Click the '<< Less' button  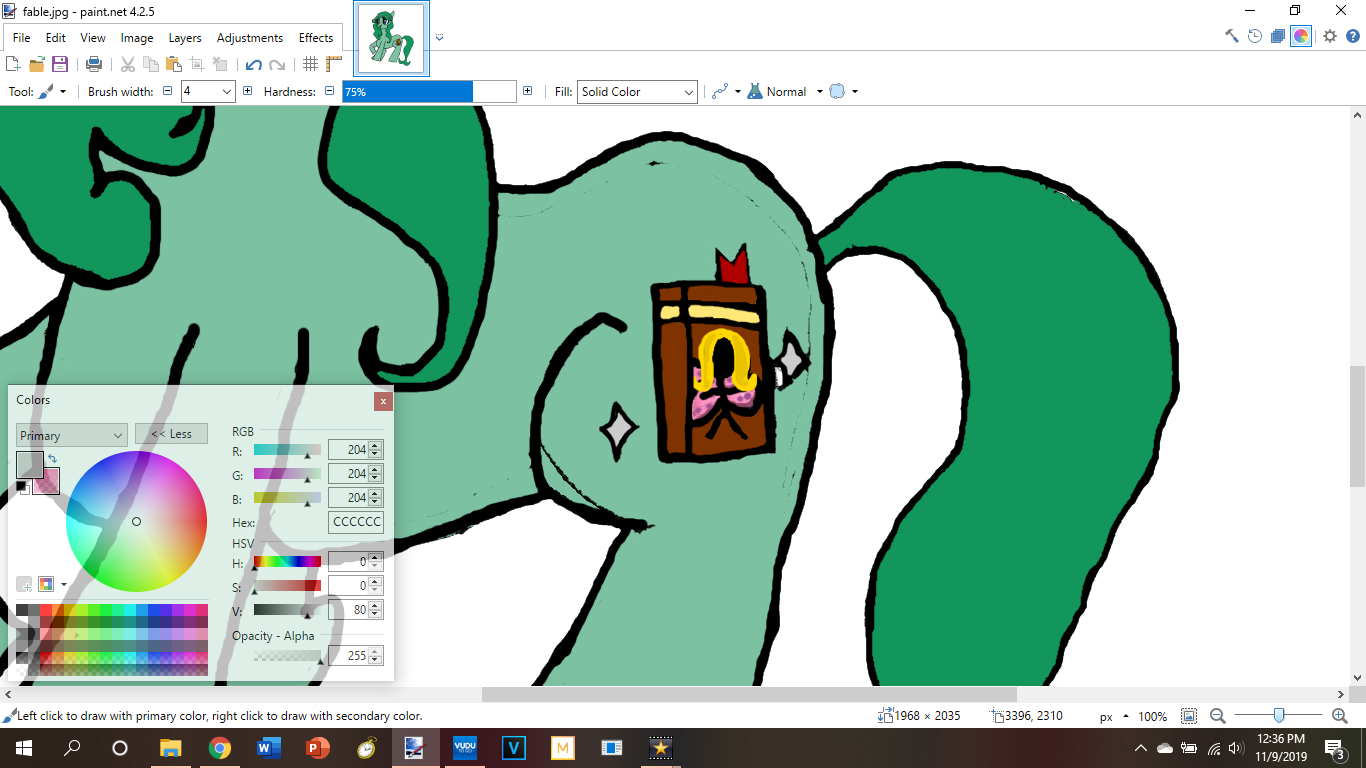(171, 434)
